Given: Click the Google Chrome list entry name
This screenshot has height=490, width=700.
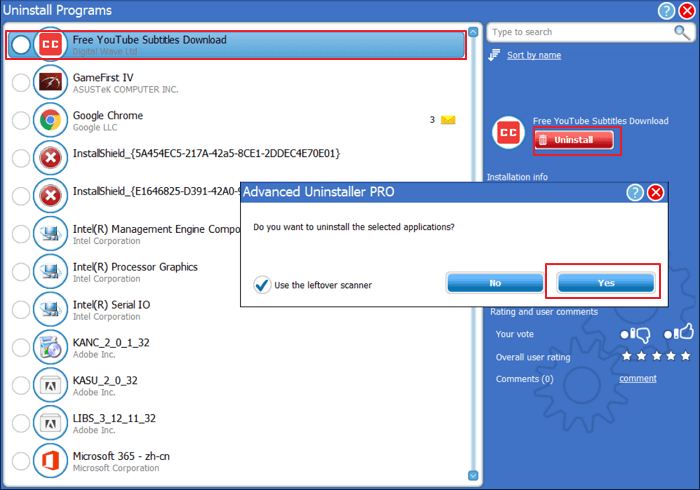Looking at the screenshot, I should coord(108,116).
